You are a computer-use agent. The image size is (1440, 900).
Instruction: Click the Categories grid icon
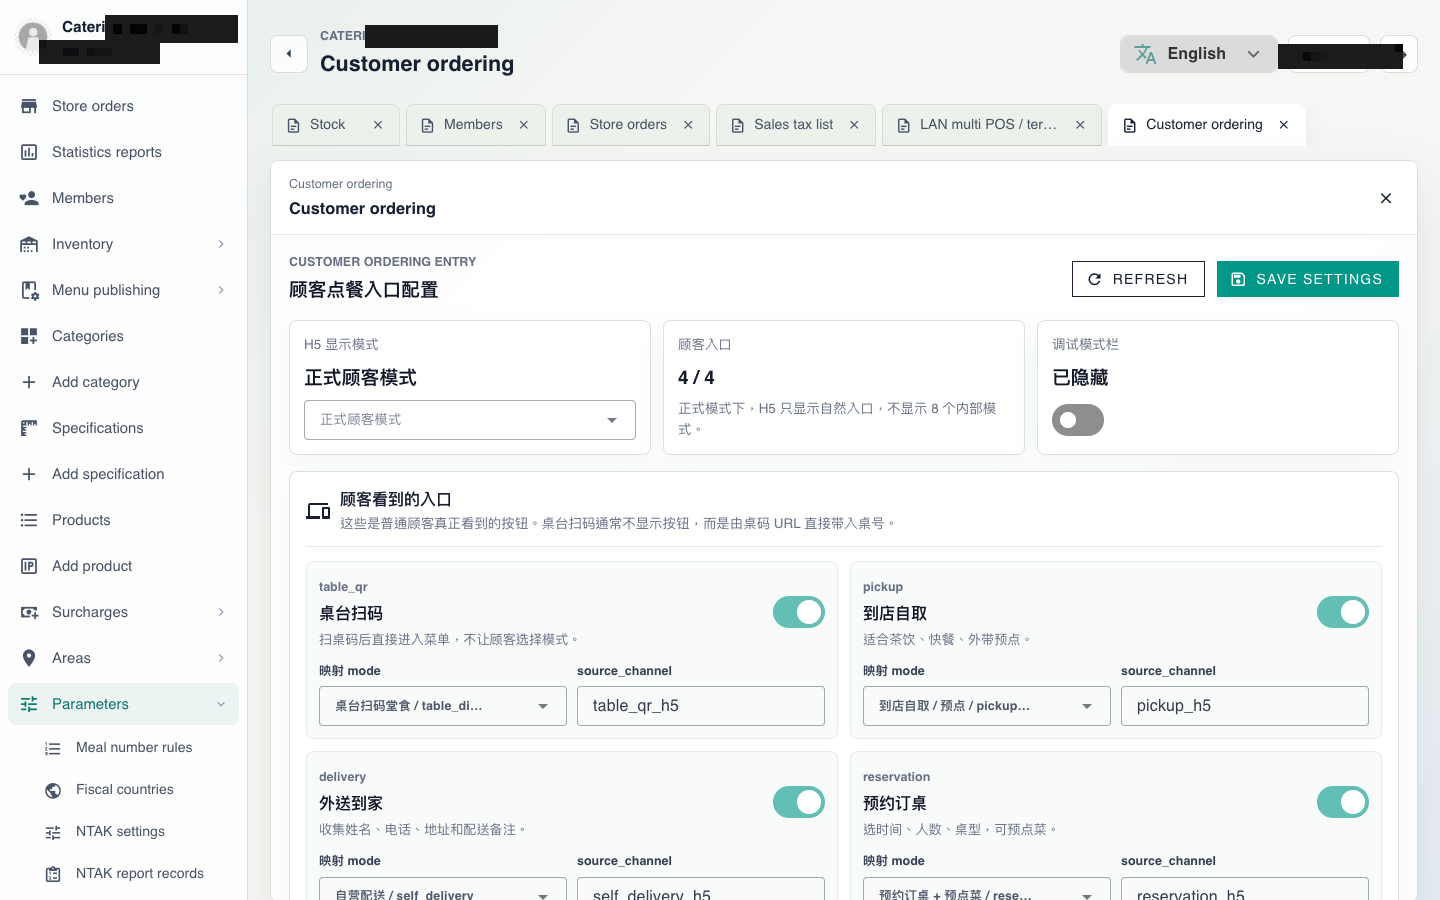[x=29, y=336]
